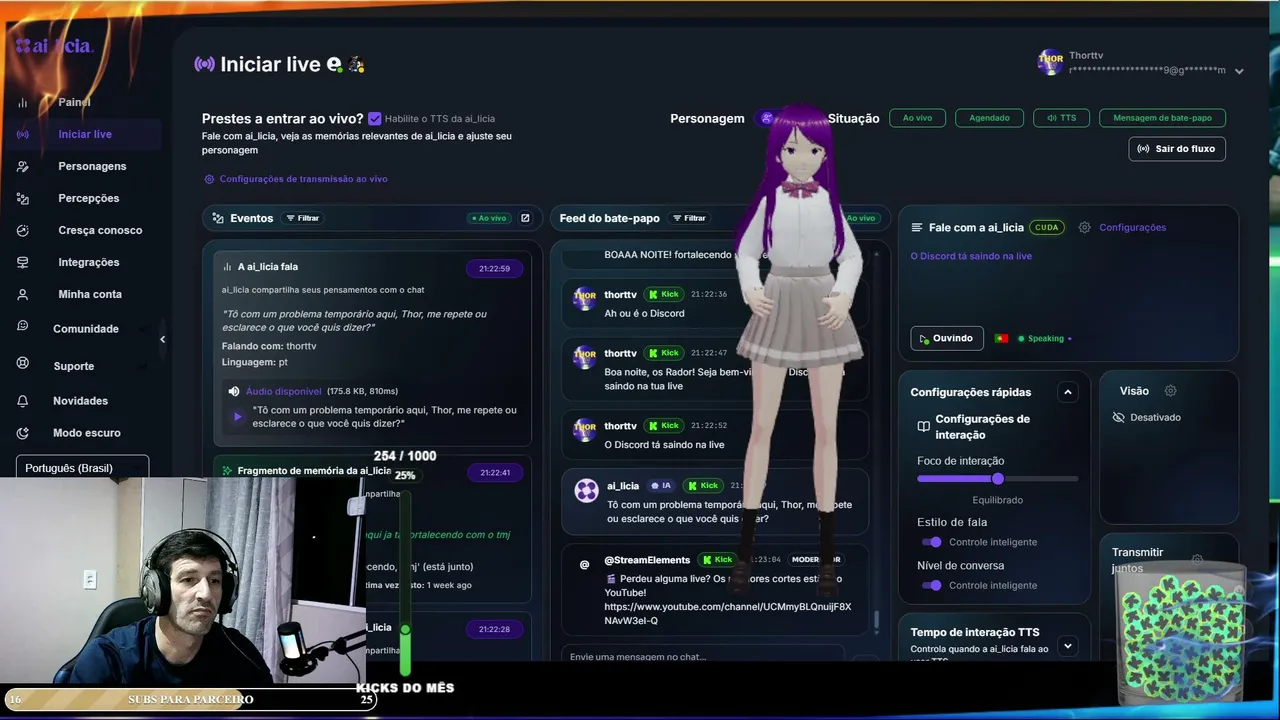The width and height of the screenshot is (1280, 720).
Task: Toggle Ao vivo badge in Eventos header
Action: pyautogui.click(x=489, y=218)
